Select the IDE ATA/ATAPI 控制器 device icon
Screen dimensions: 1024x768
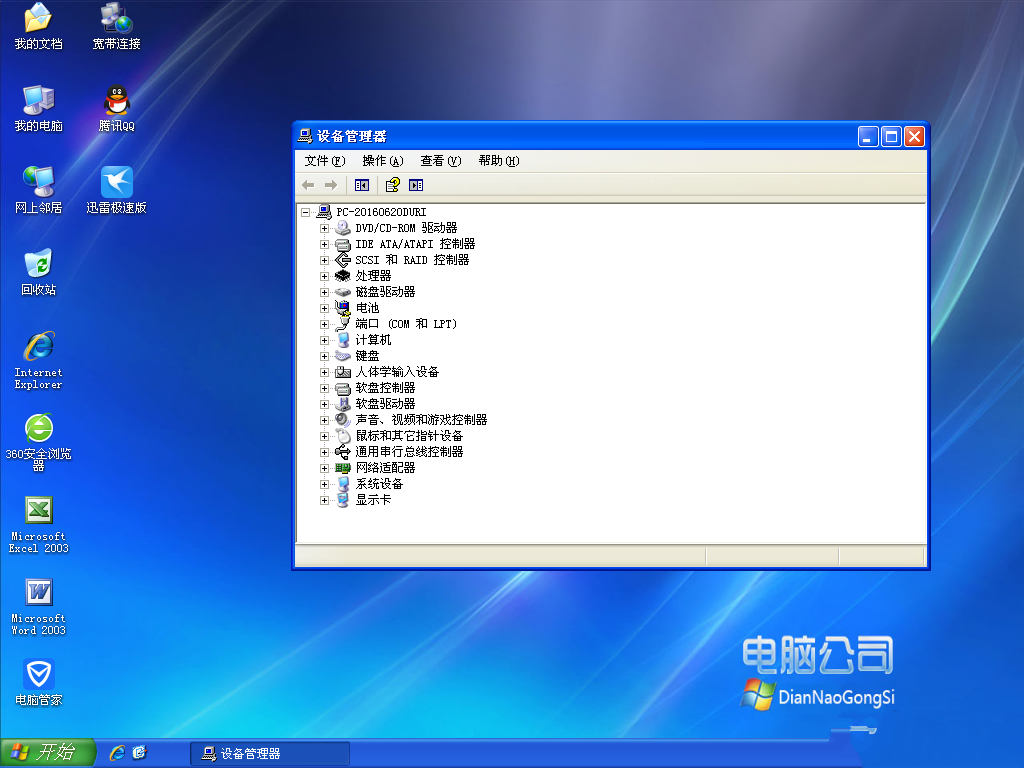tap(343, 244)
